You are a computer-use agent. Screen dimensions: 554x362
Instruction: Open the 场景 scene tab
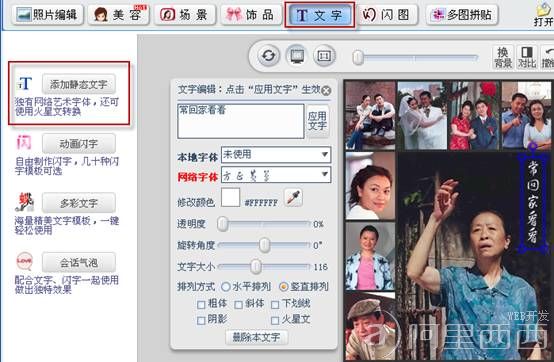(x=184, y=15)
